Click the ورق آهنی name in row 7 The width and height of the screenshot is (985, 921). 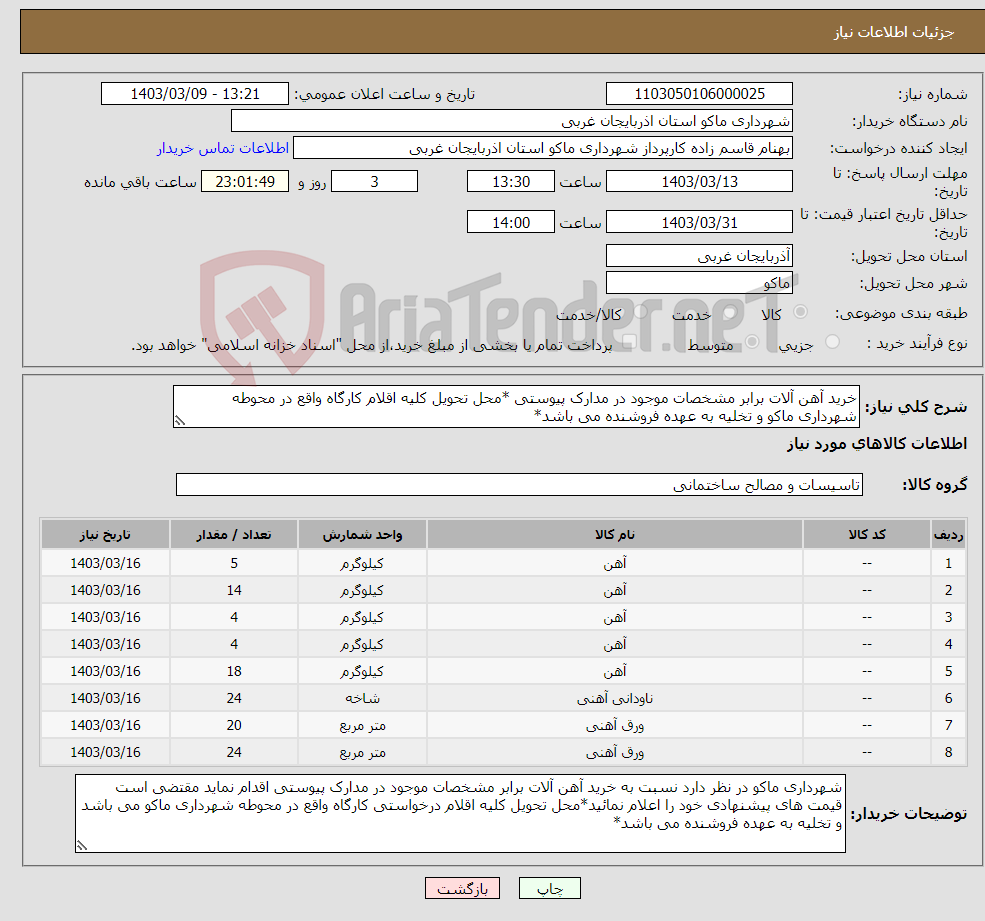pyautogui.click(x=615, y=726)
